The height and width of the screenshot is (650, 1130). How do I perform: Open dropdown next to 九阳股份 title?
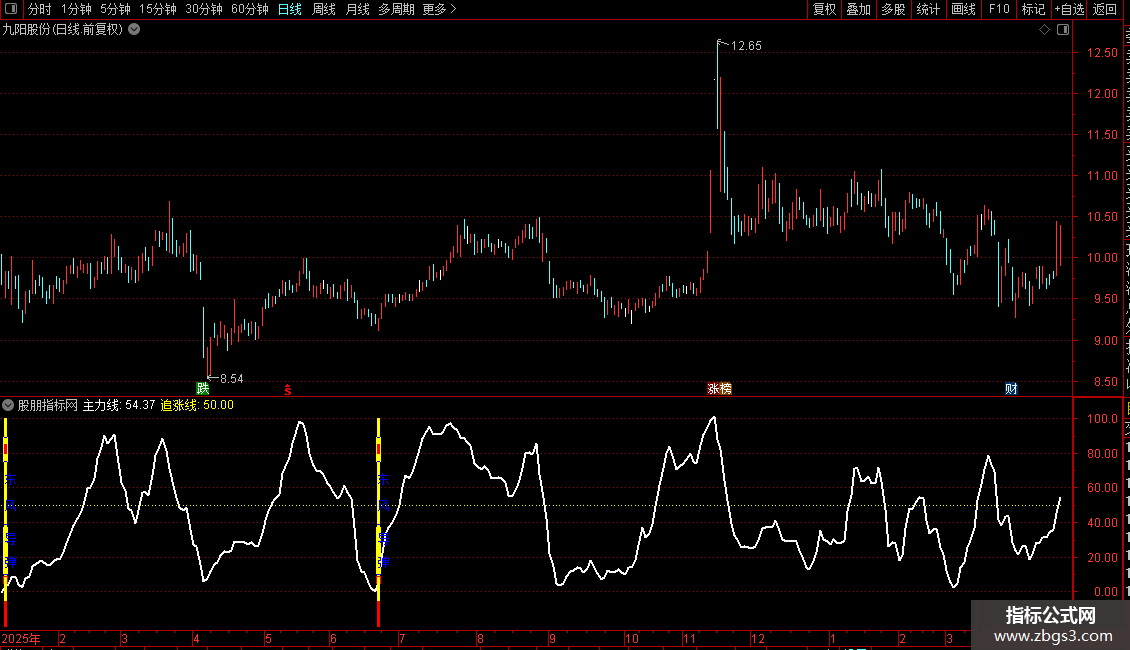coord(134,30)
